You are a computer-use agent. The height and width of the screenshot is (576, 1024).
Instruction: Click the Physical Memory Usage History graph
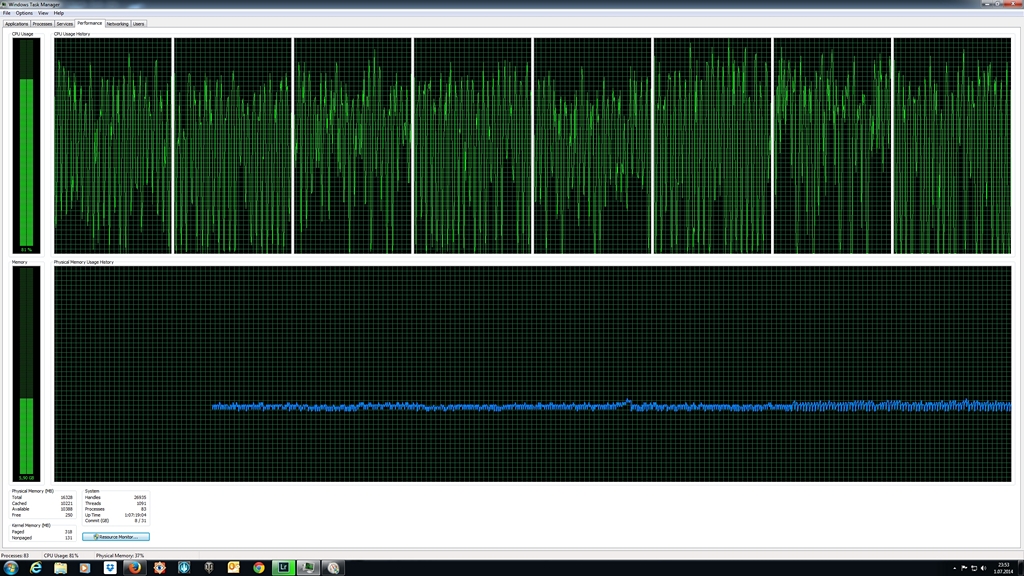(532, 374)
